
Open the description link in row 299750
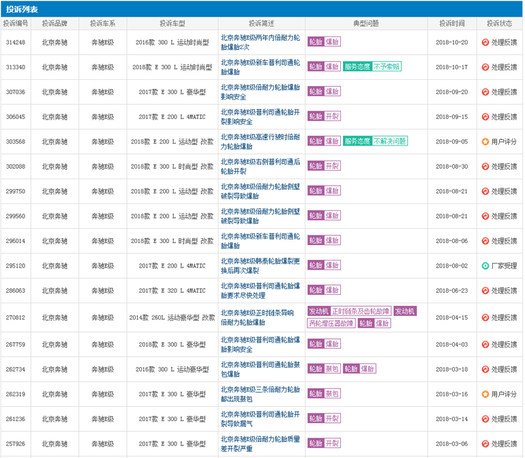(x=260, y=191)
